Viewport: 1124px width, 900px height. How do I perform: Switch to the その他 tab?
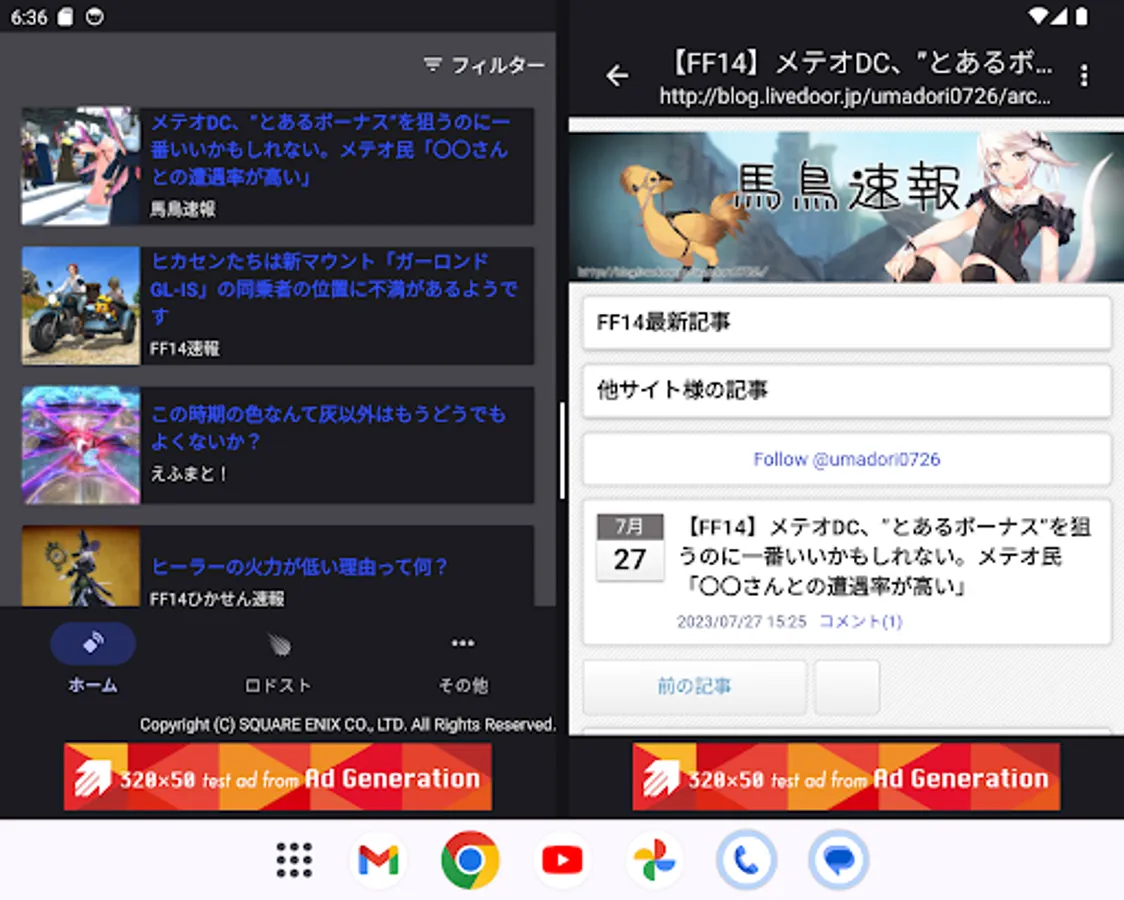[x=463, y=659]
